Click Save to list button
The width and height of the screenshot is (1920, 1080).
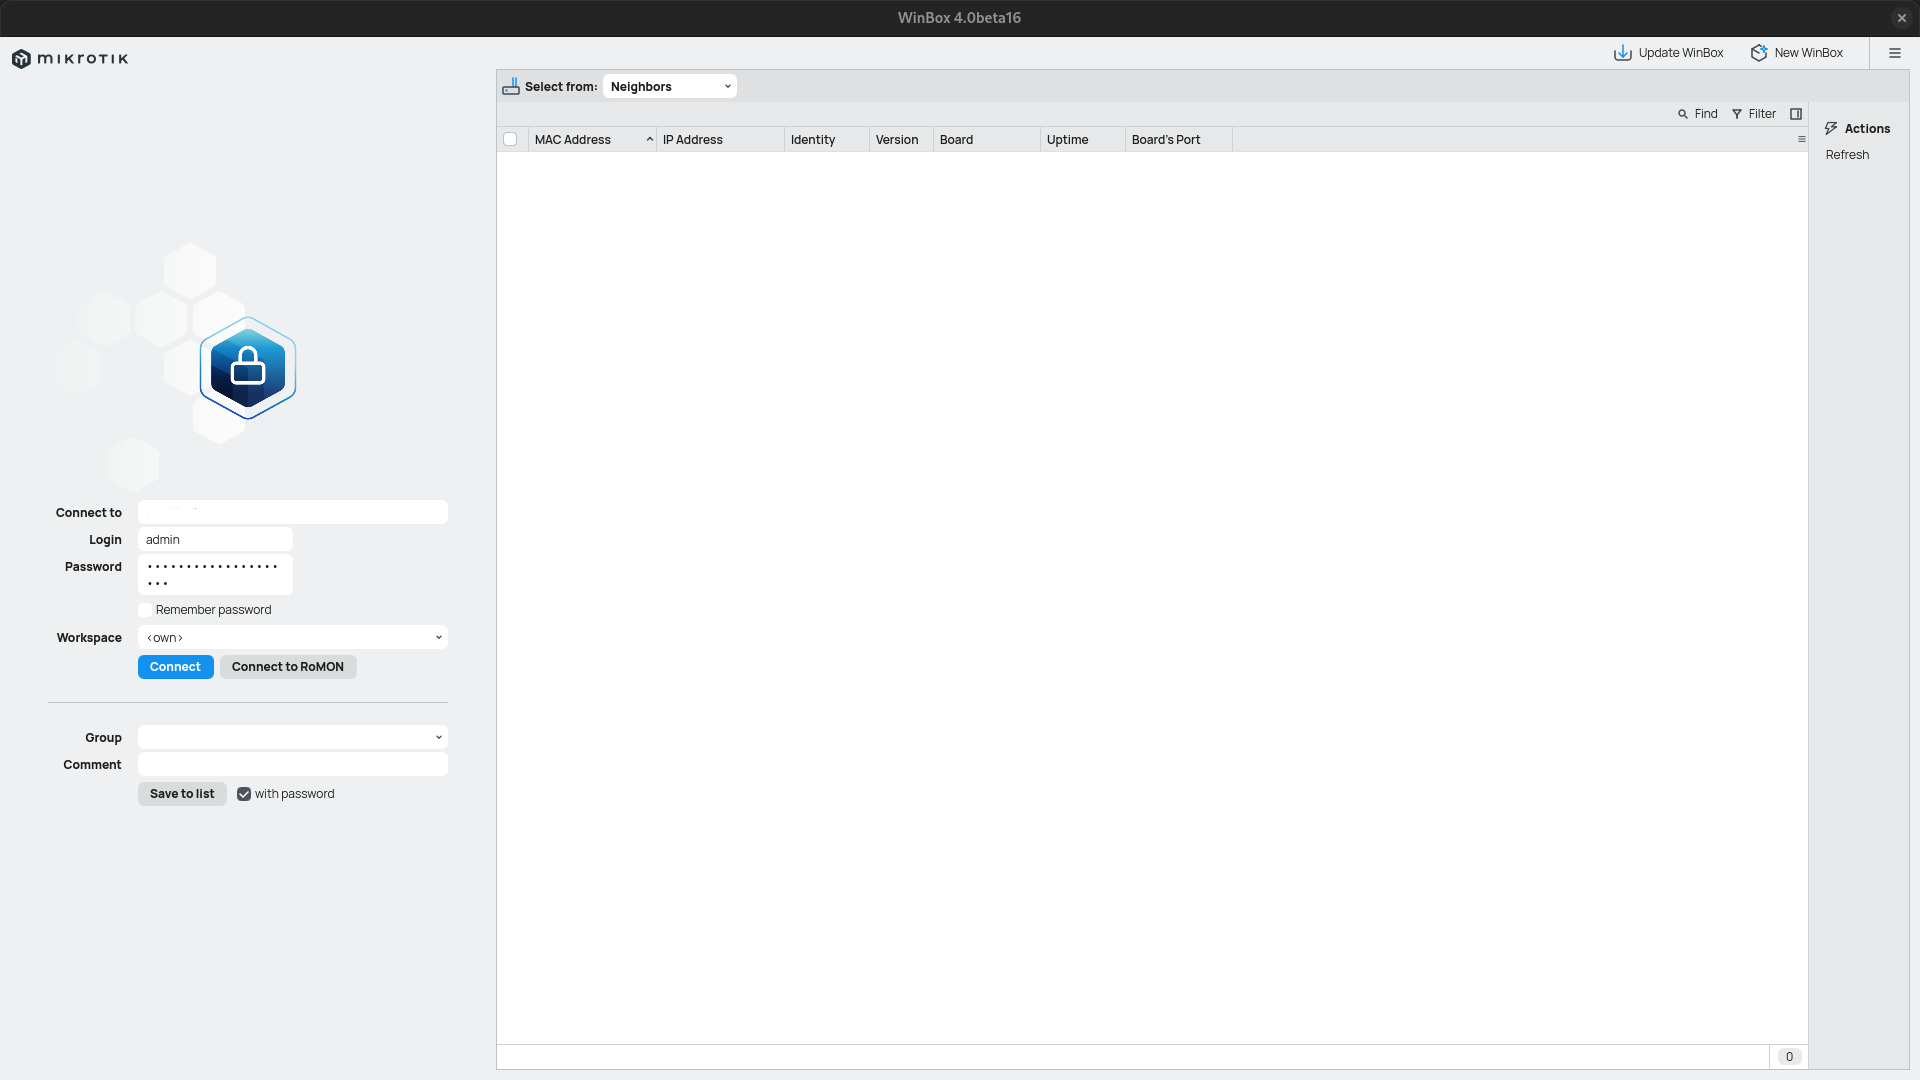182,794
